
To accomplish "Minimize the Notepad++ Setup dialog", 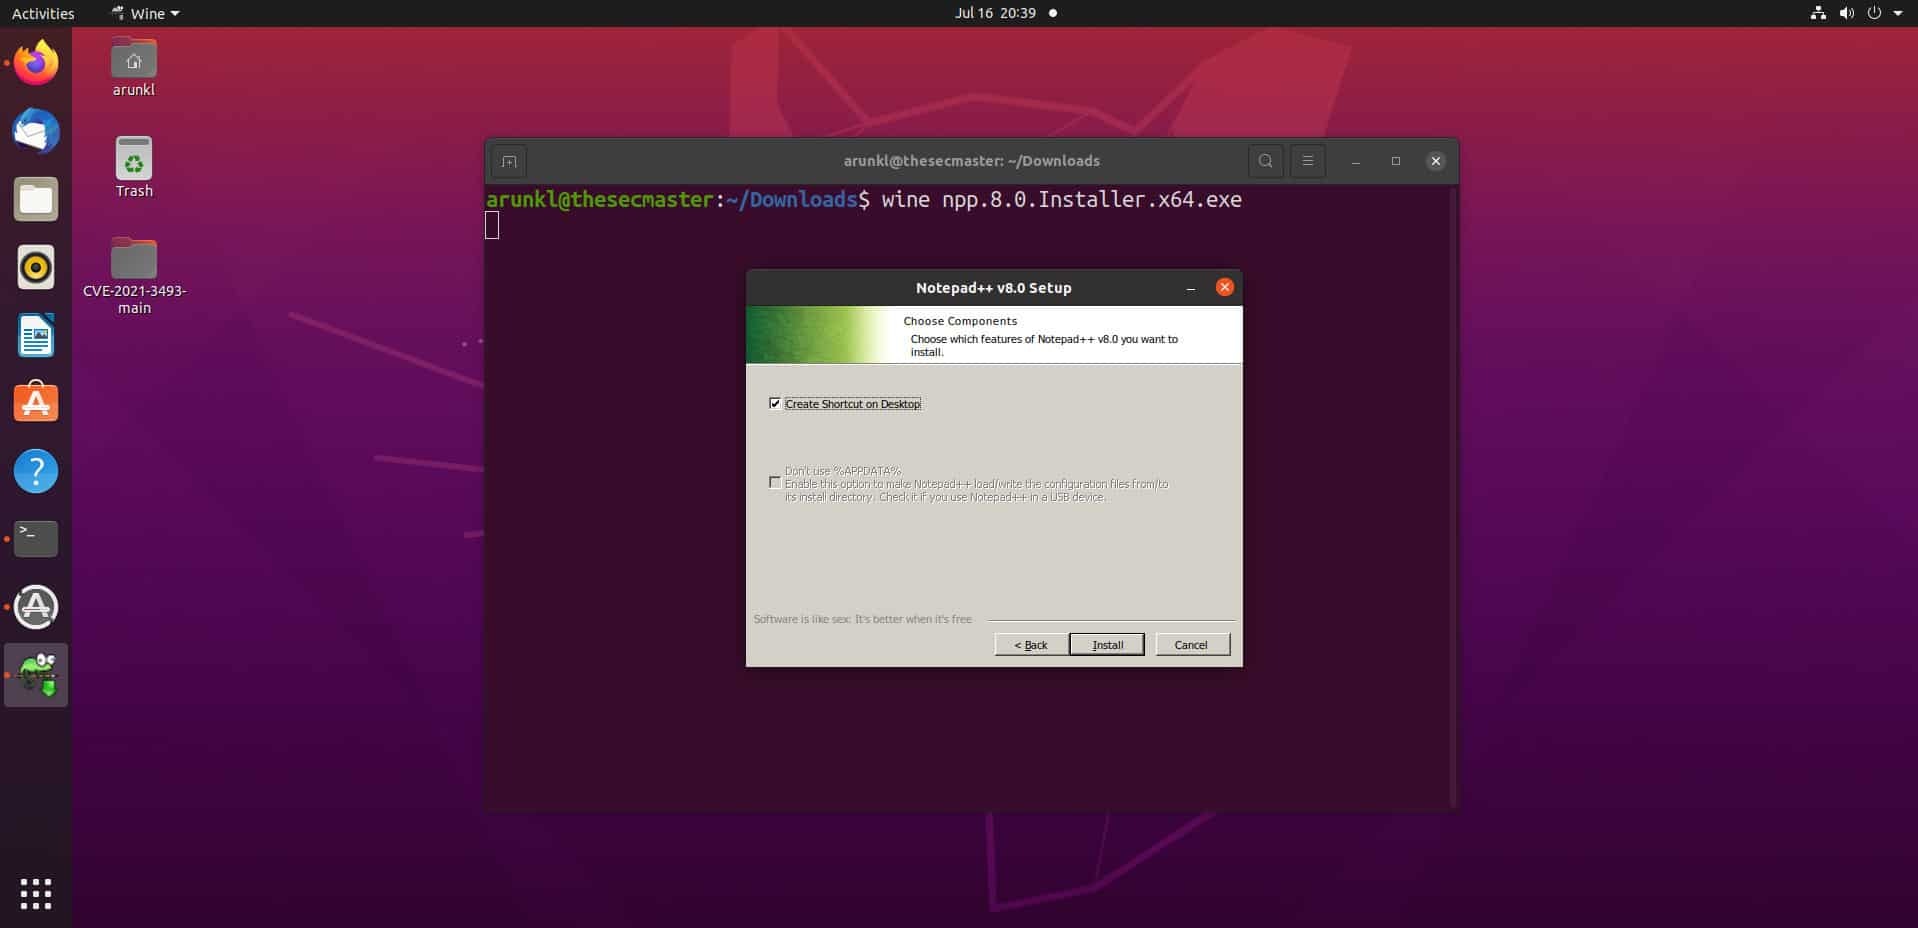I will [x=1190, y=288].
